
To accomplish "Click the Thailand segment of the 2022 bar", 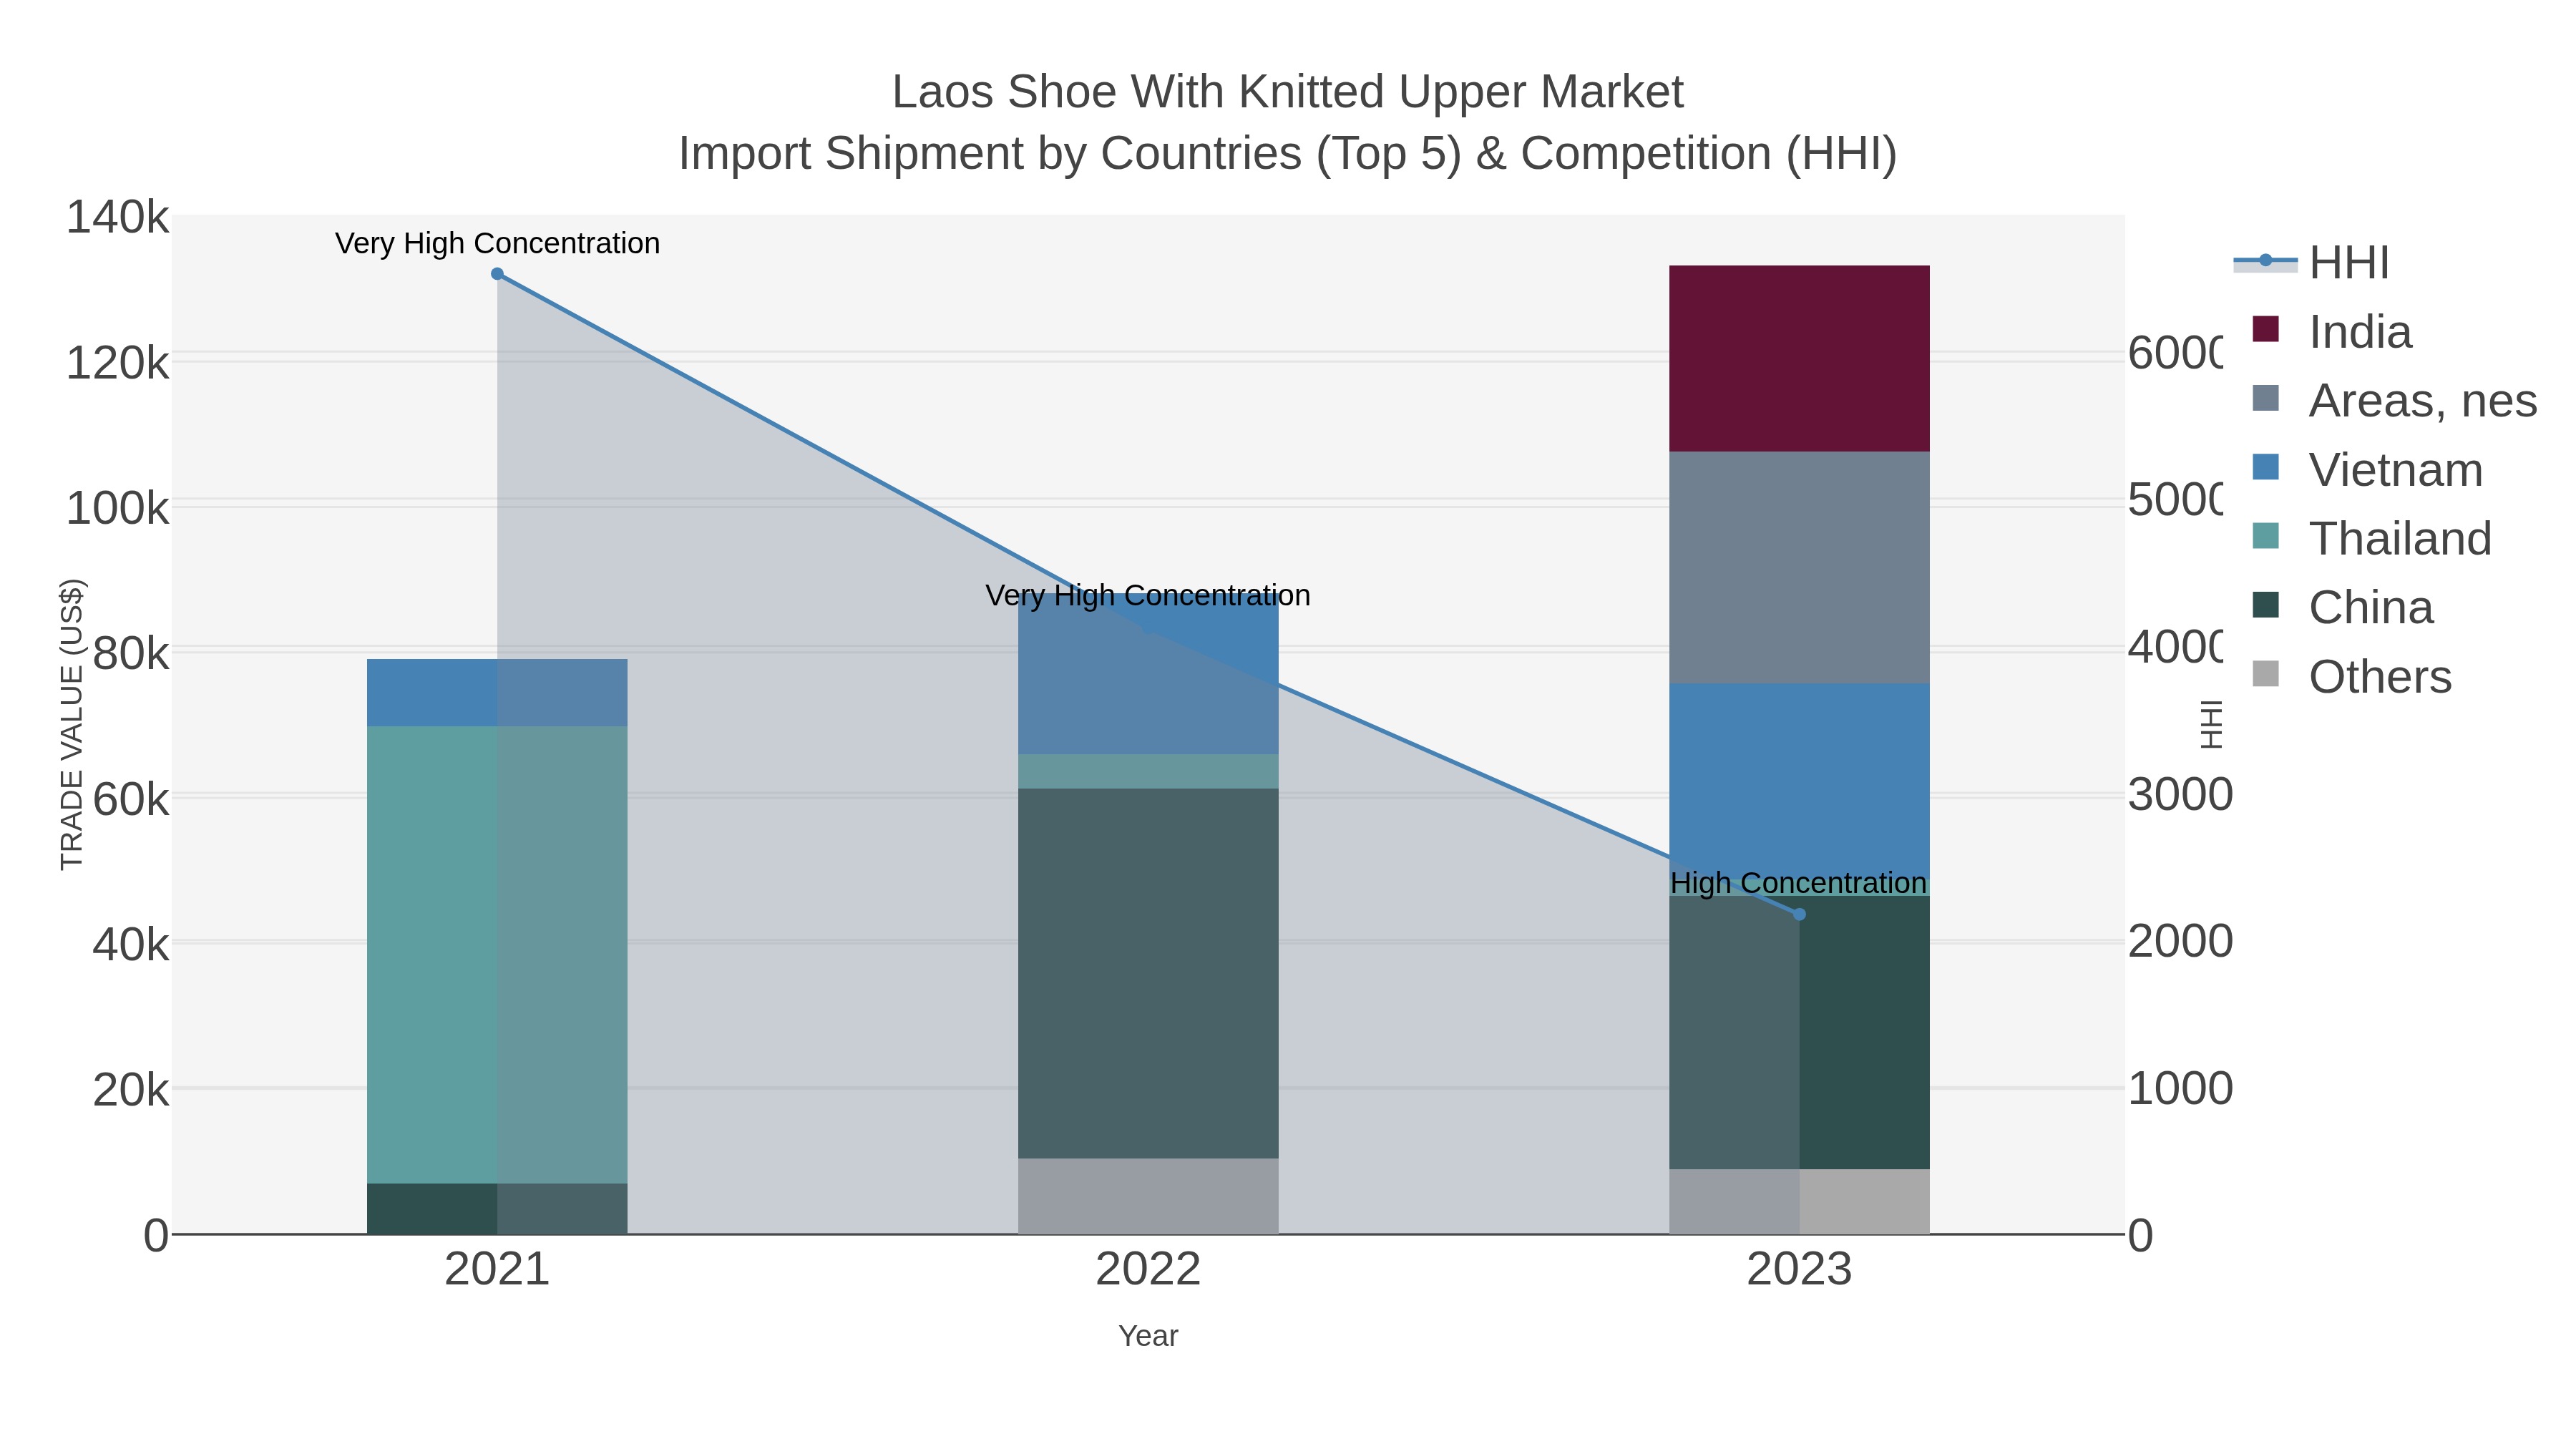I will [x=1148, y=771].
